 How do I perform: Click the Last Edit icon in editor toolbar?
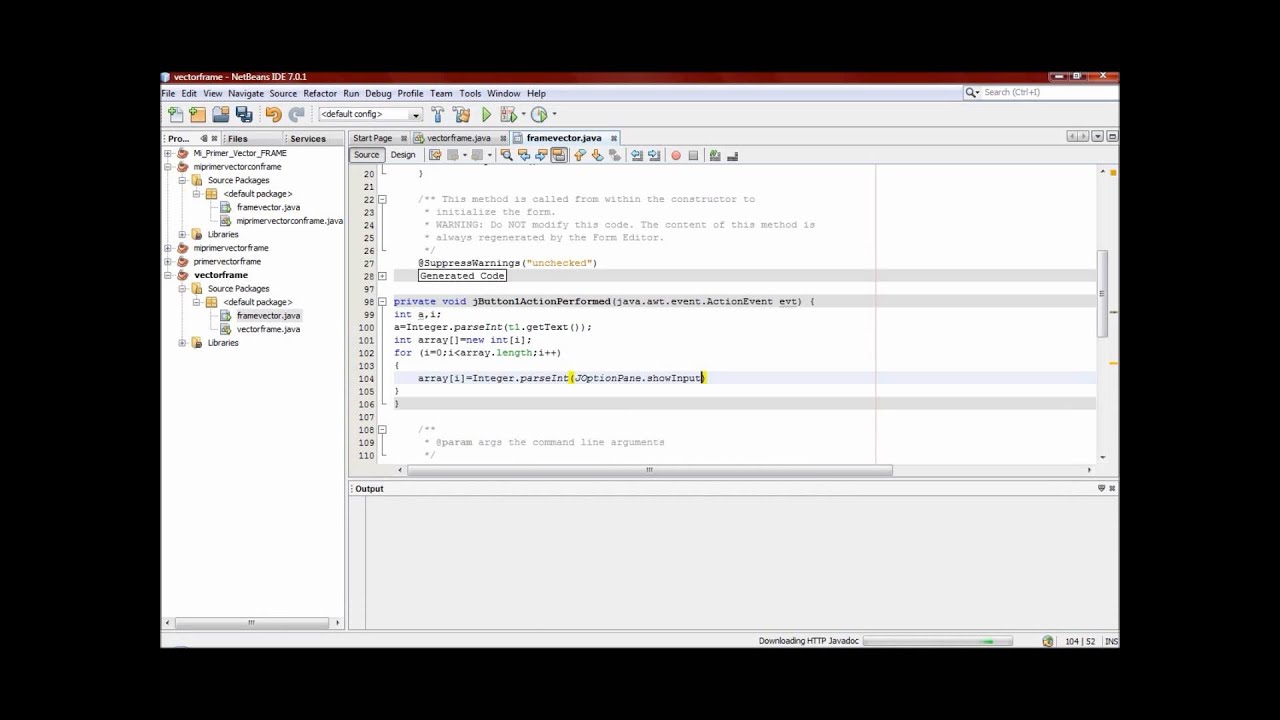[435, 155]
